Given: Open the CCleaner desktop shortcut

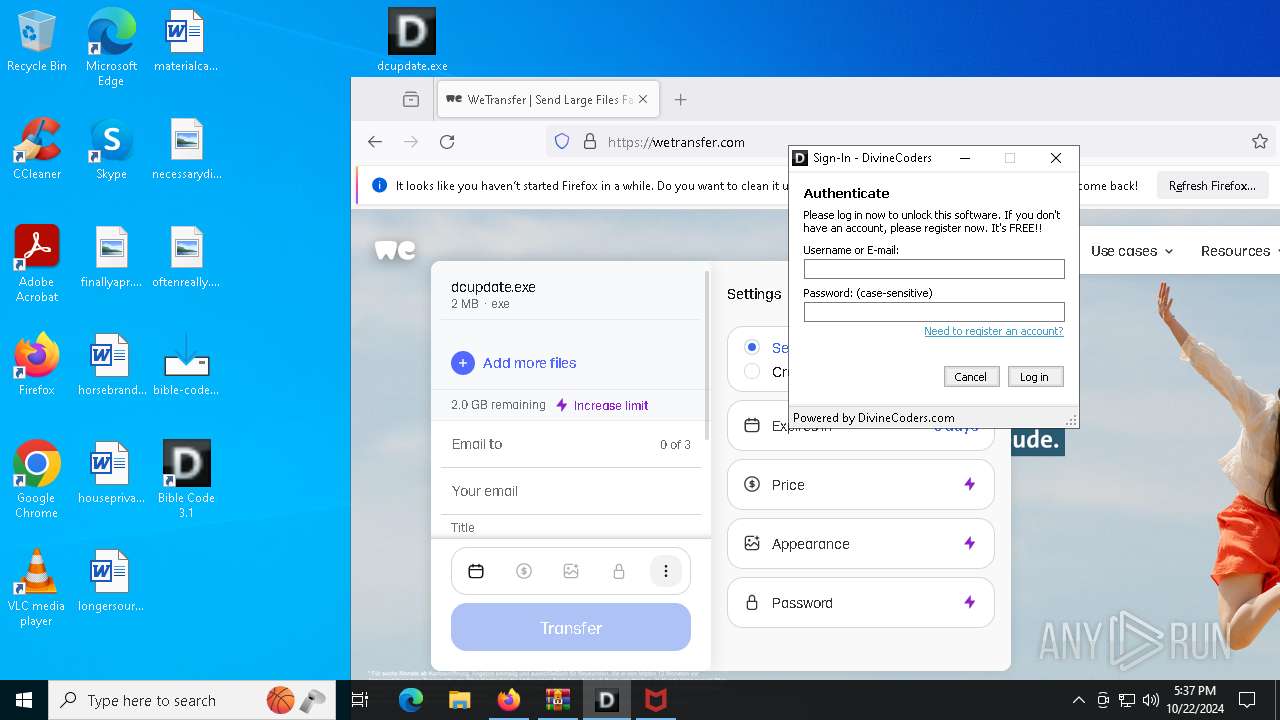Looking at the screenshot, I should [x=37, y=149].
